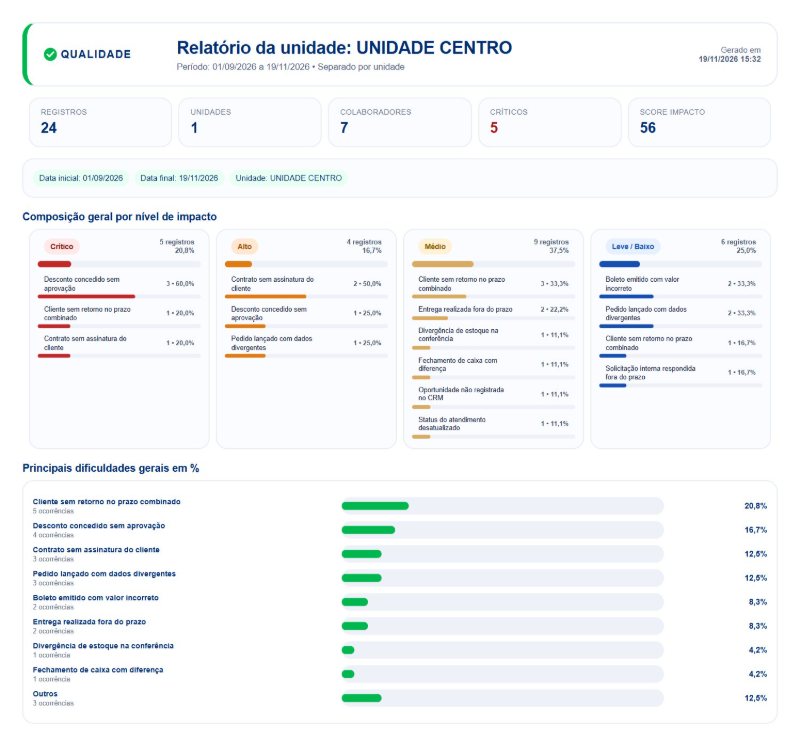The height and width of the screenshot is (738, 800).
Task: Click "Desconto concedido sem aprovação" in the Crítico card
Action: (82, 284)
